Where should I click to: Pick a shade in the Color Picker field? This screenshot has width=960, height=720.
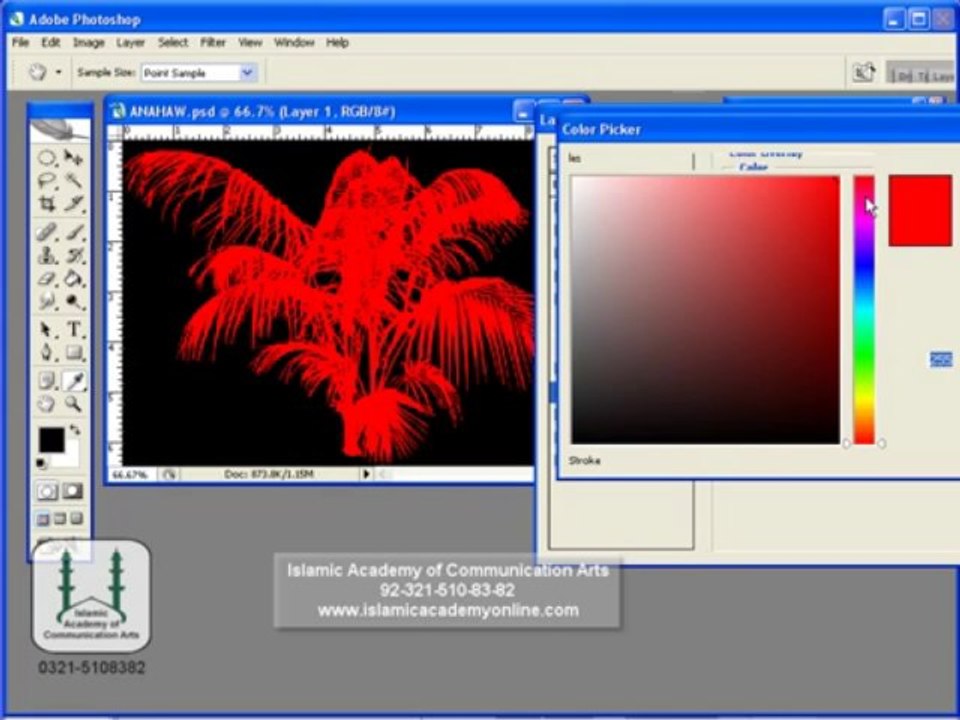tap(705, 310)
